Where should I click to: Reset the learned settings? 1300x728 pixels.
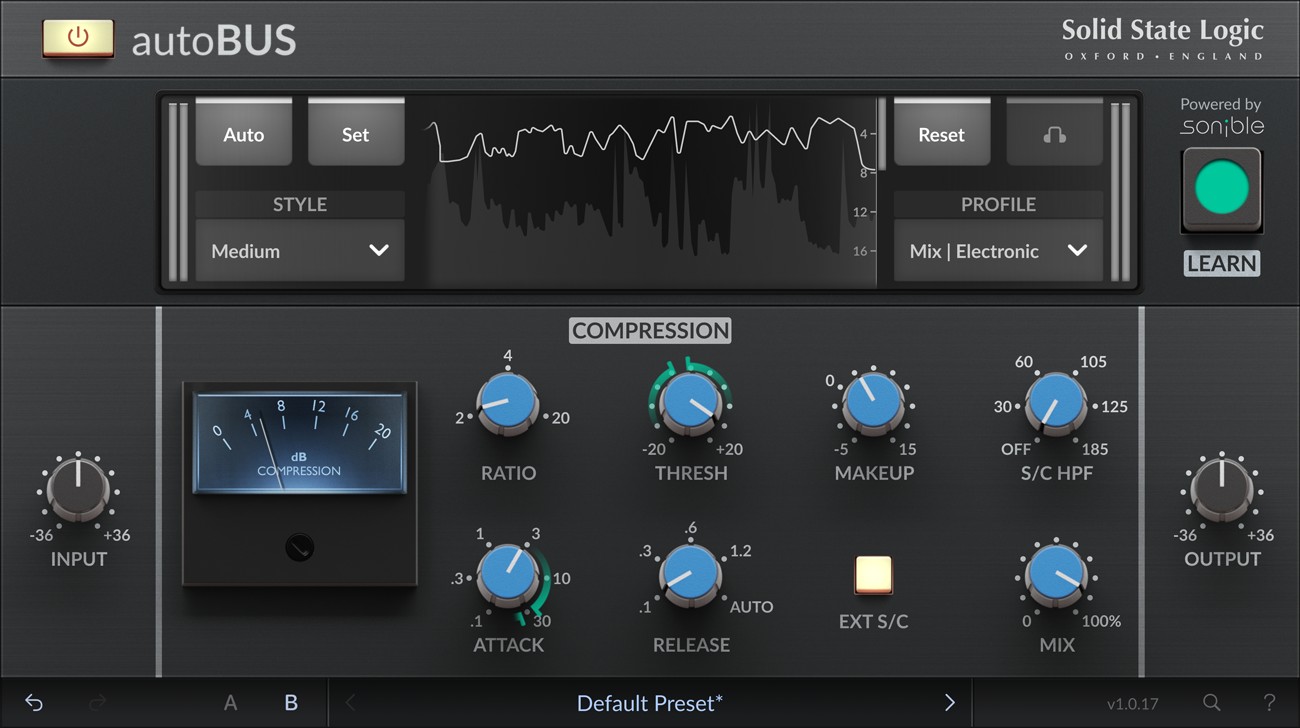tap(941, 133)
